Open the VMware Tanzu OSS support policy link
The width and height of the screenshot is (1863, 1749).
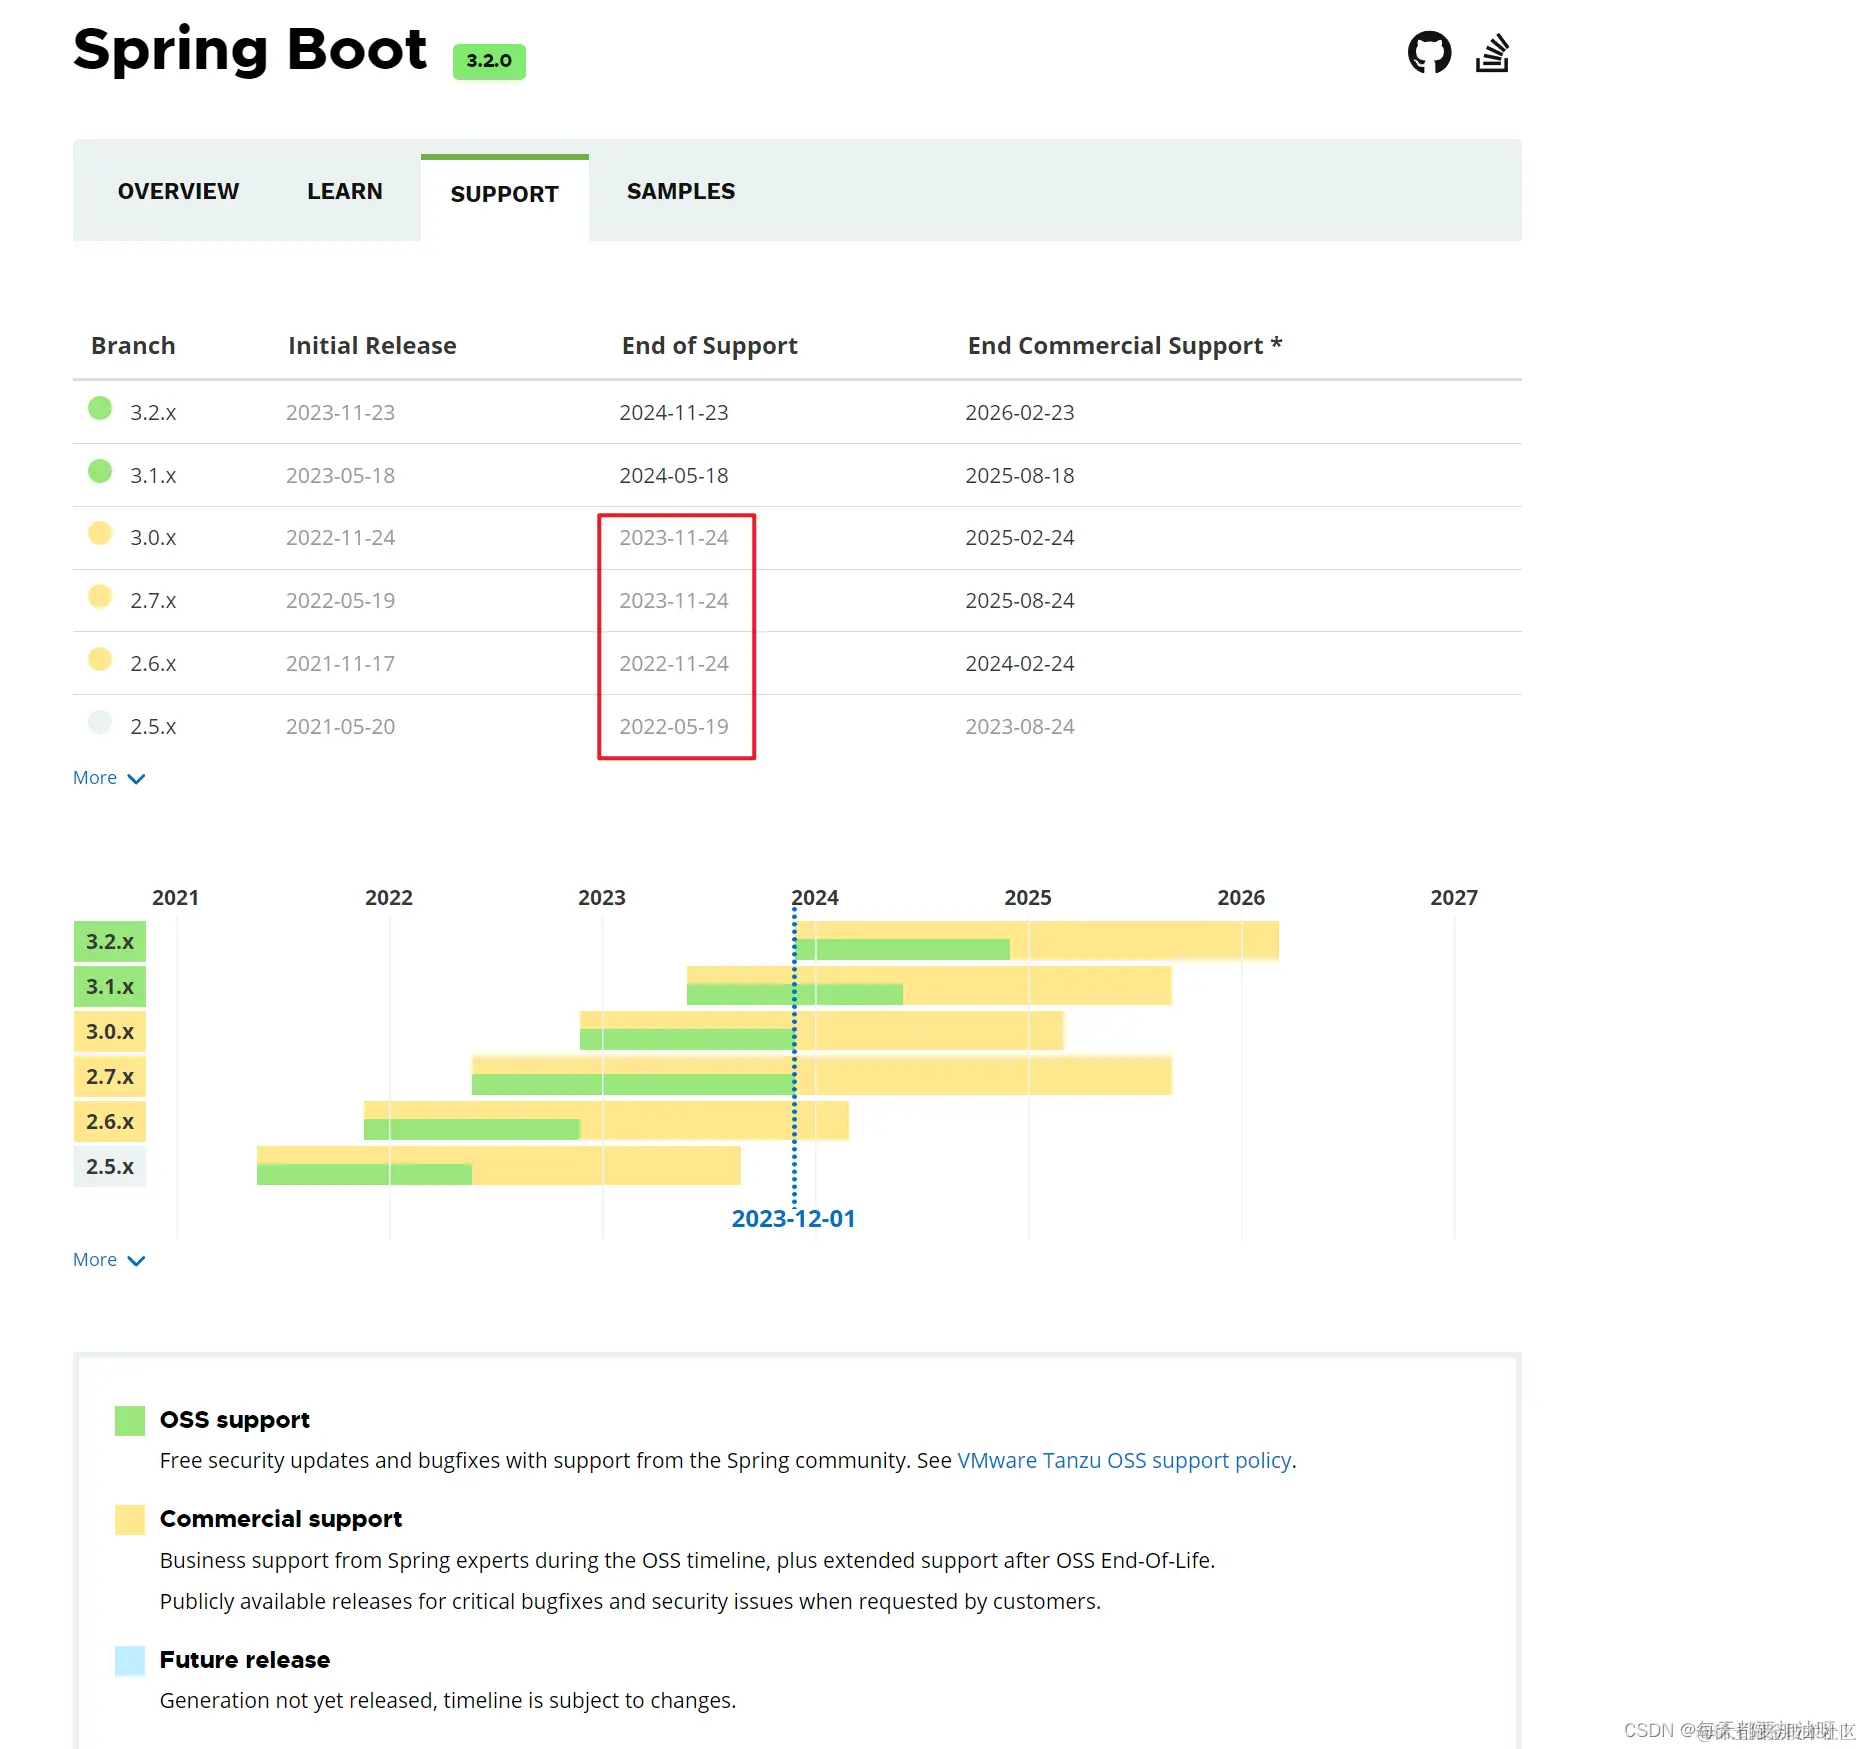point(1124,1460)
